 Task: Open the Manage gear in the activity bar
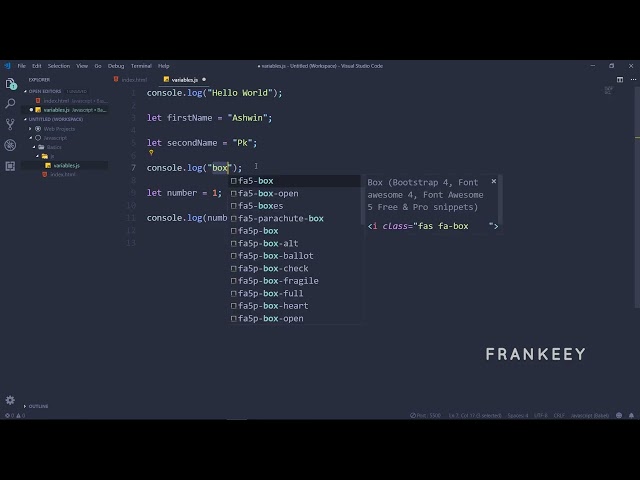(x=10, y=400)
